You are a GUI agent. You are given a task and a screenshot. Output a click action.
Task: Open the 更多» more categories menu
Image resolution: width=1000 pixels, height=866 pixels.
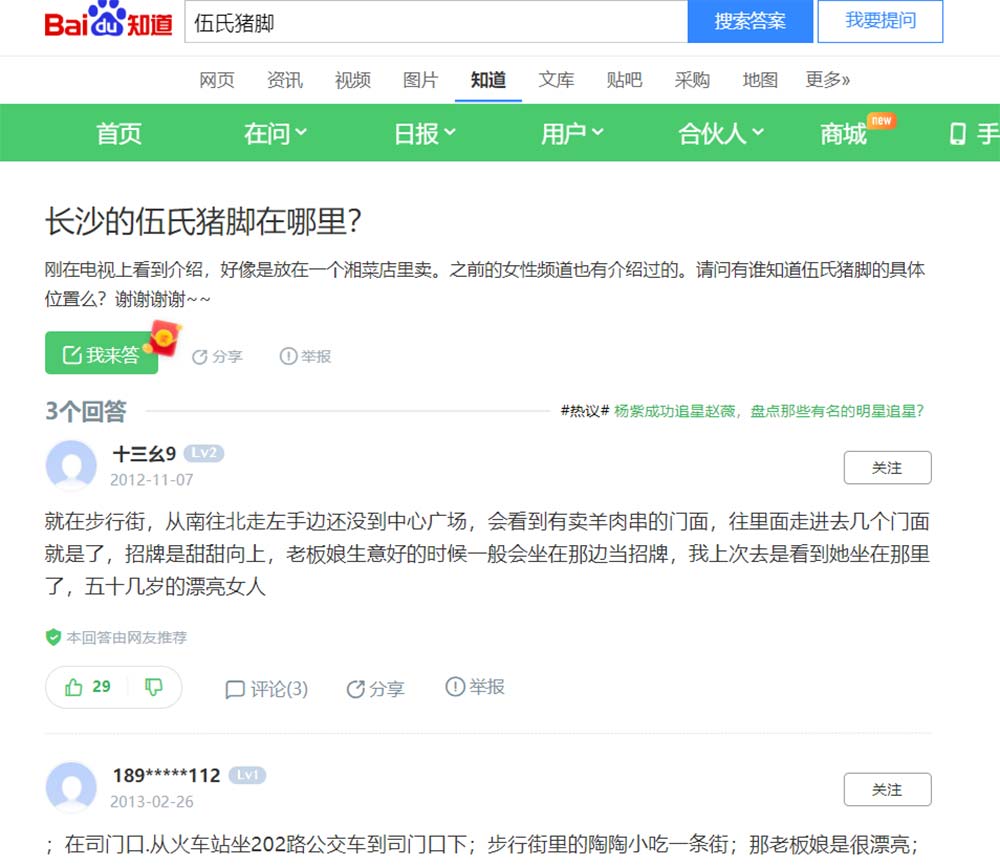click(x=827, y=80)
